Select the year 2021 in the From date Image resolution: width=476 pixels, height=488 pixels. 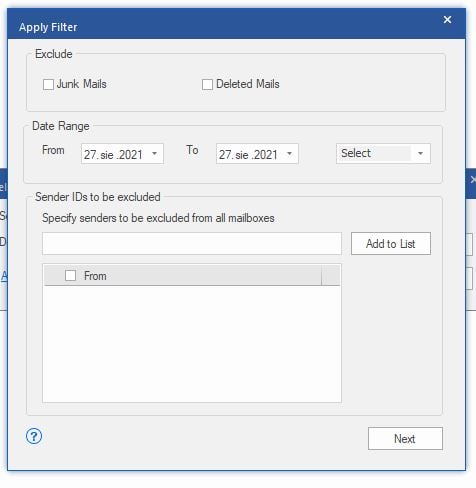point(131,155)
